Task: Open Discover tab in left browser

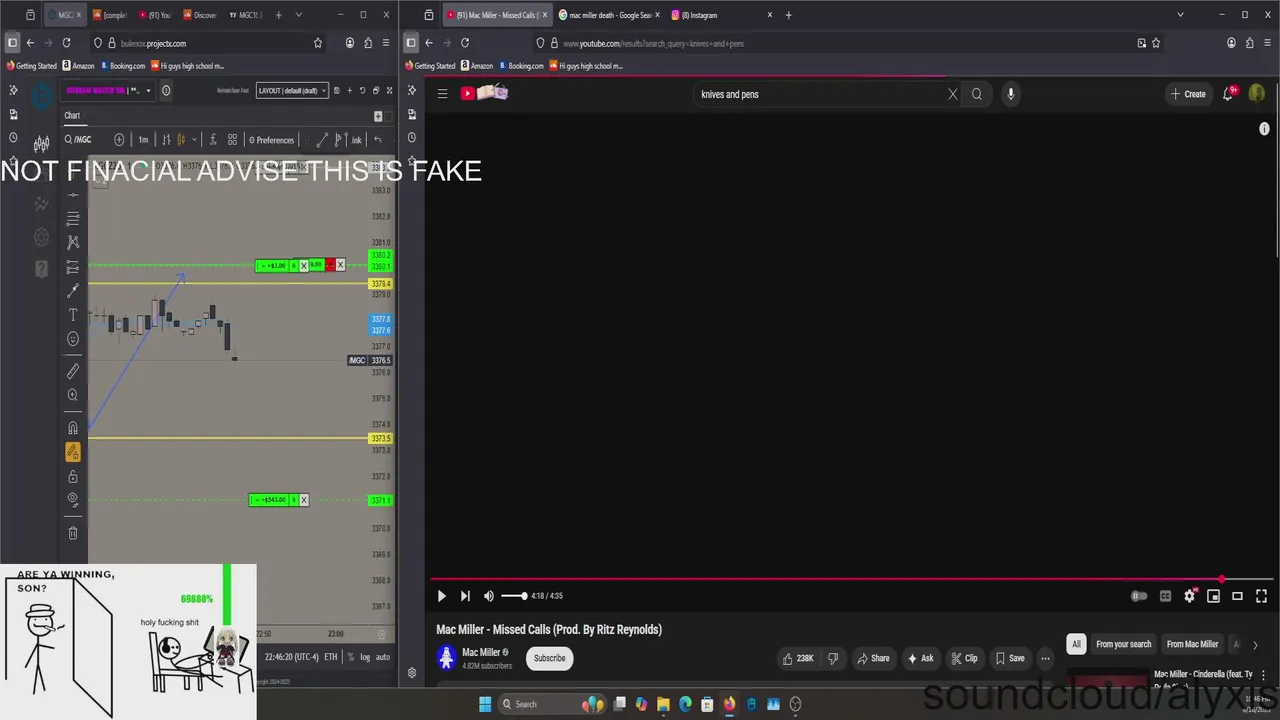Action: click(x=201, y=15)
